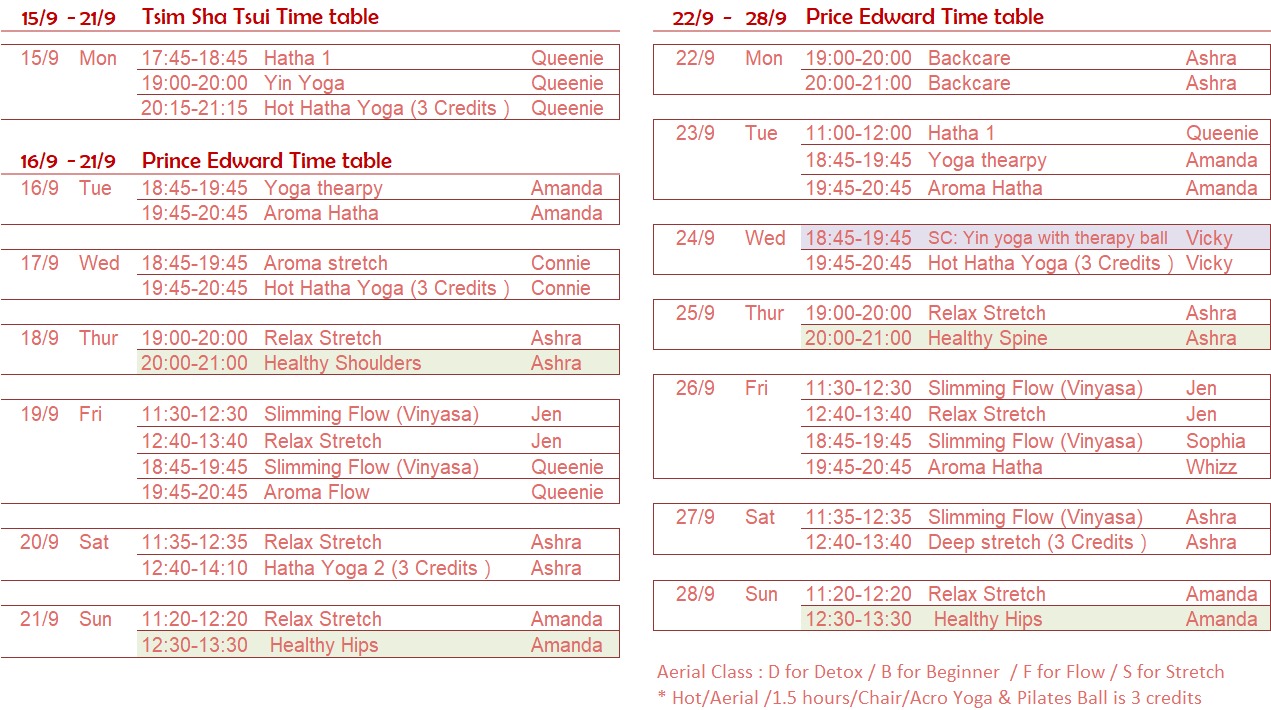Select the 17:45-18:45 Hatha 1 class
The image size is (1271, 710).
tap(378, 58)
